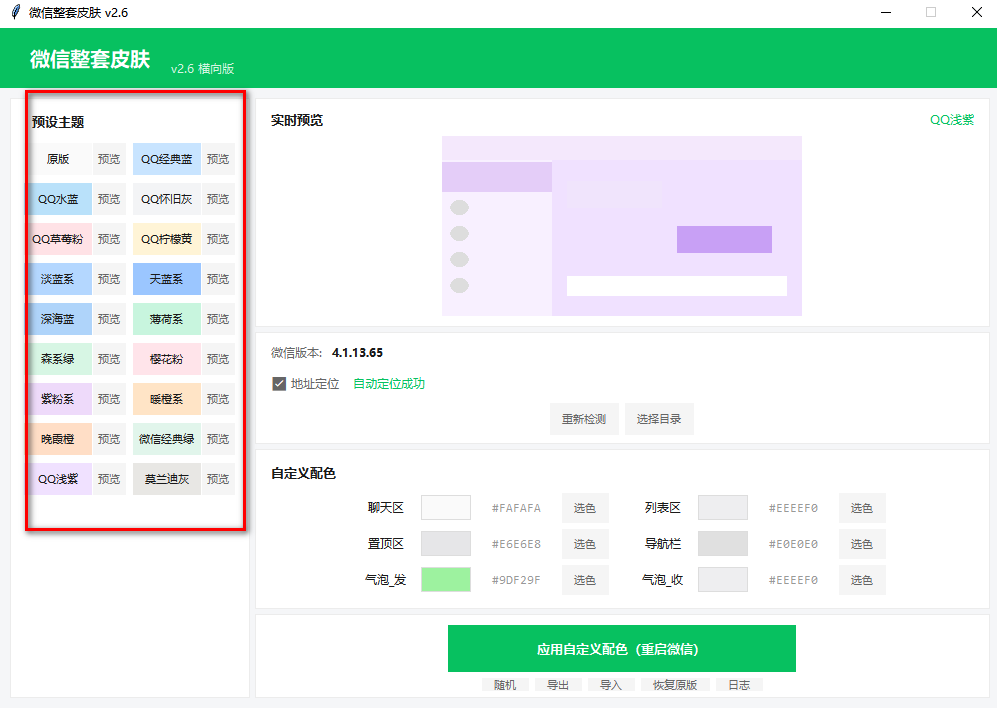Preview the 微信经典绿 theme

[x=218, y=440]
